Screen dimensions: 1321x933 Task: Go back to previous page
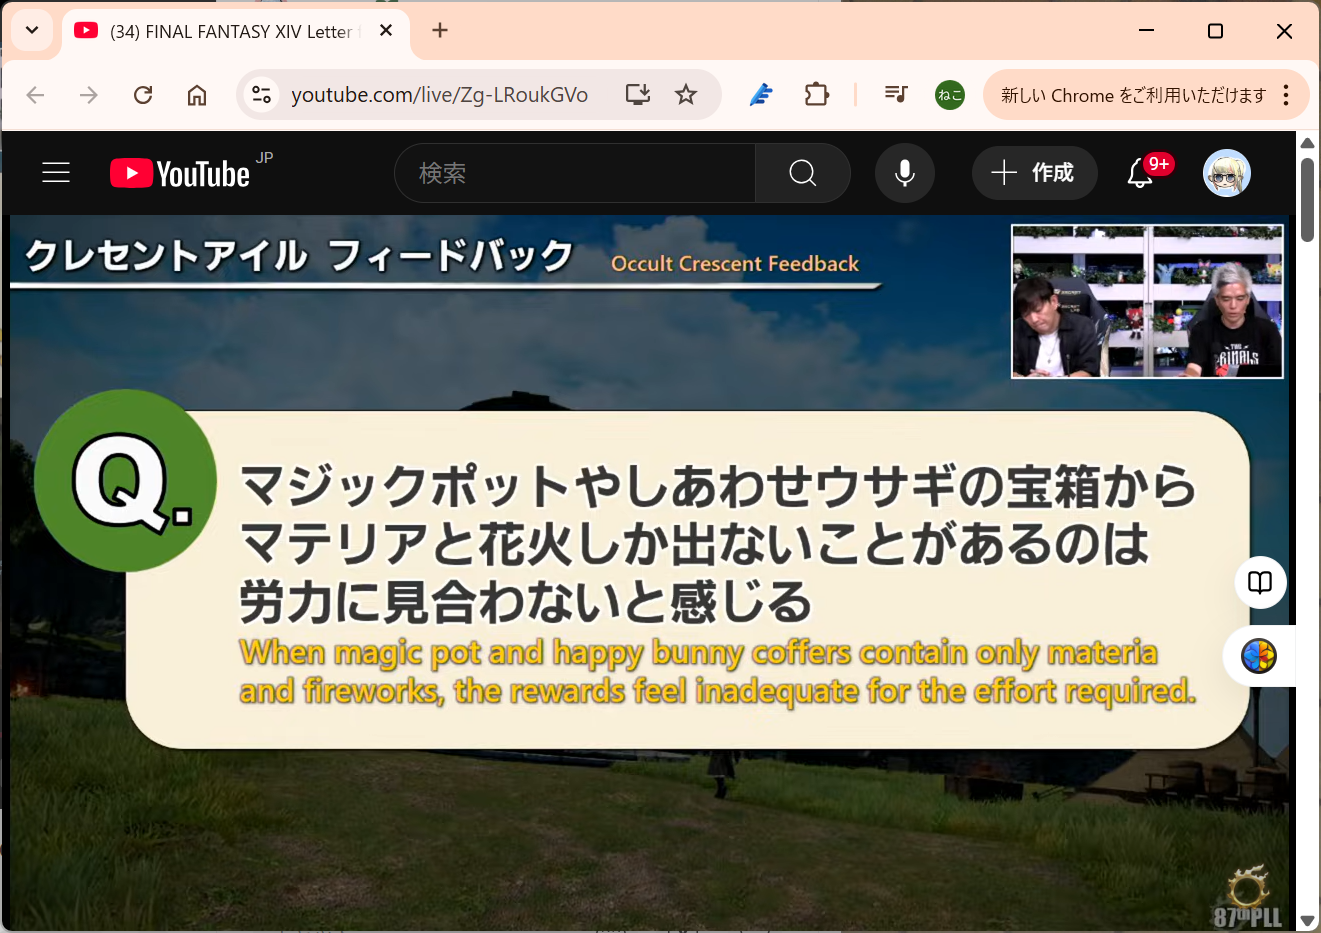click(36, 95)
